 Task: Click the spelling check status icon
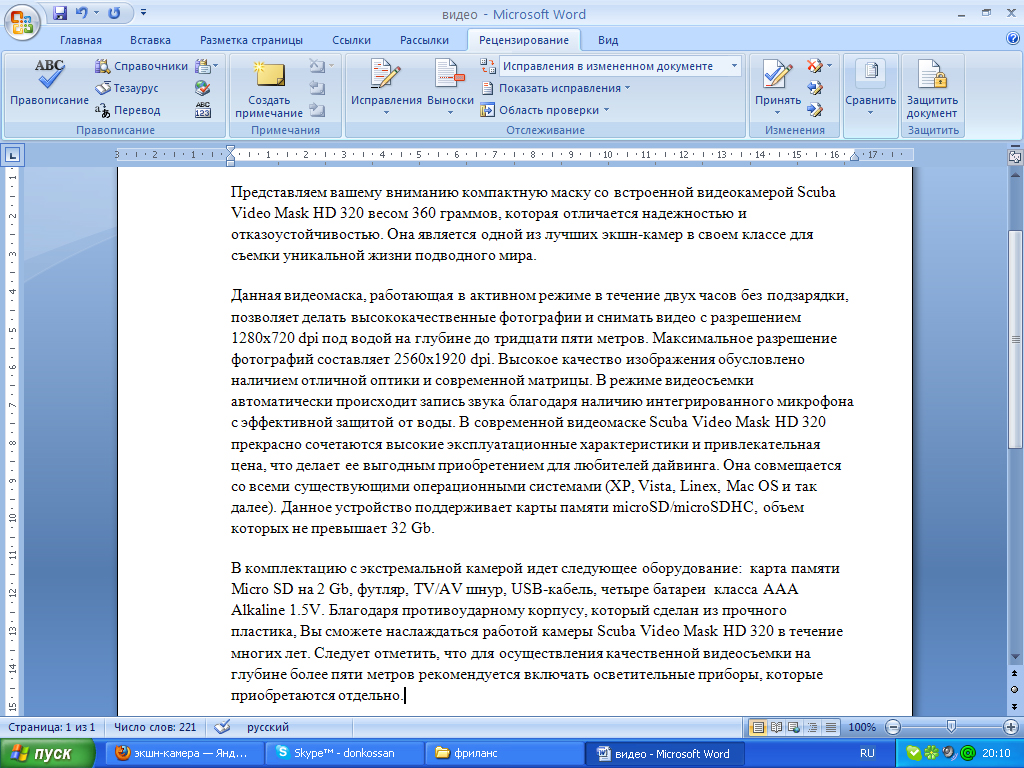point(222,727)
